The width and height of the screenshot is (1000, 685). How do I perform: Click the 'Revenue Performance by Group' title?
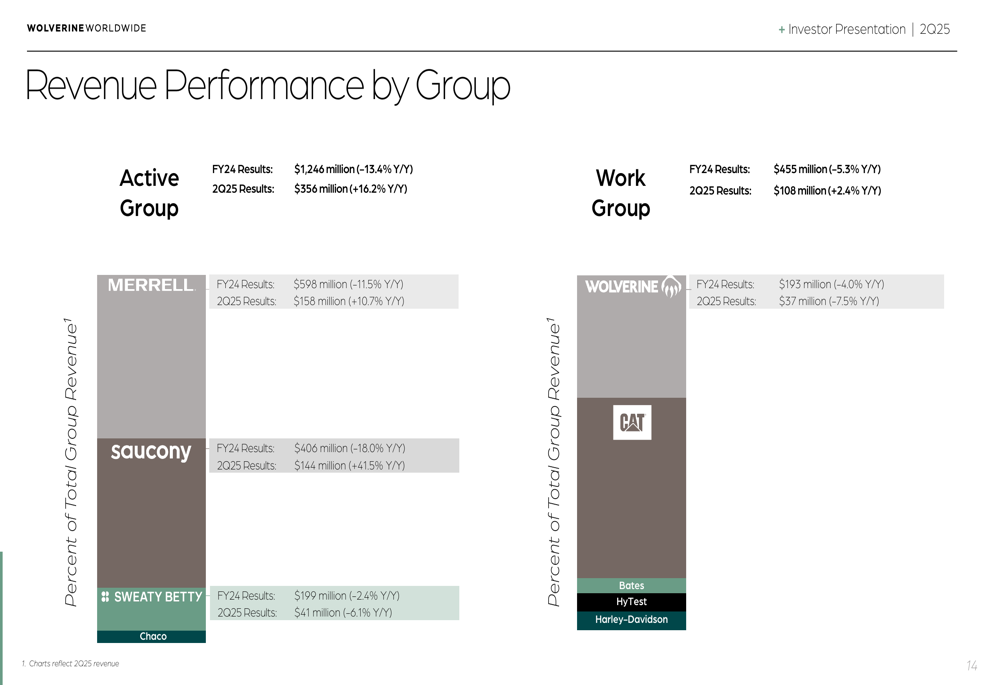(x=268, y=85)
